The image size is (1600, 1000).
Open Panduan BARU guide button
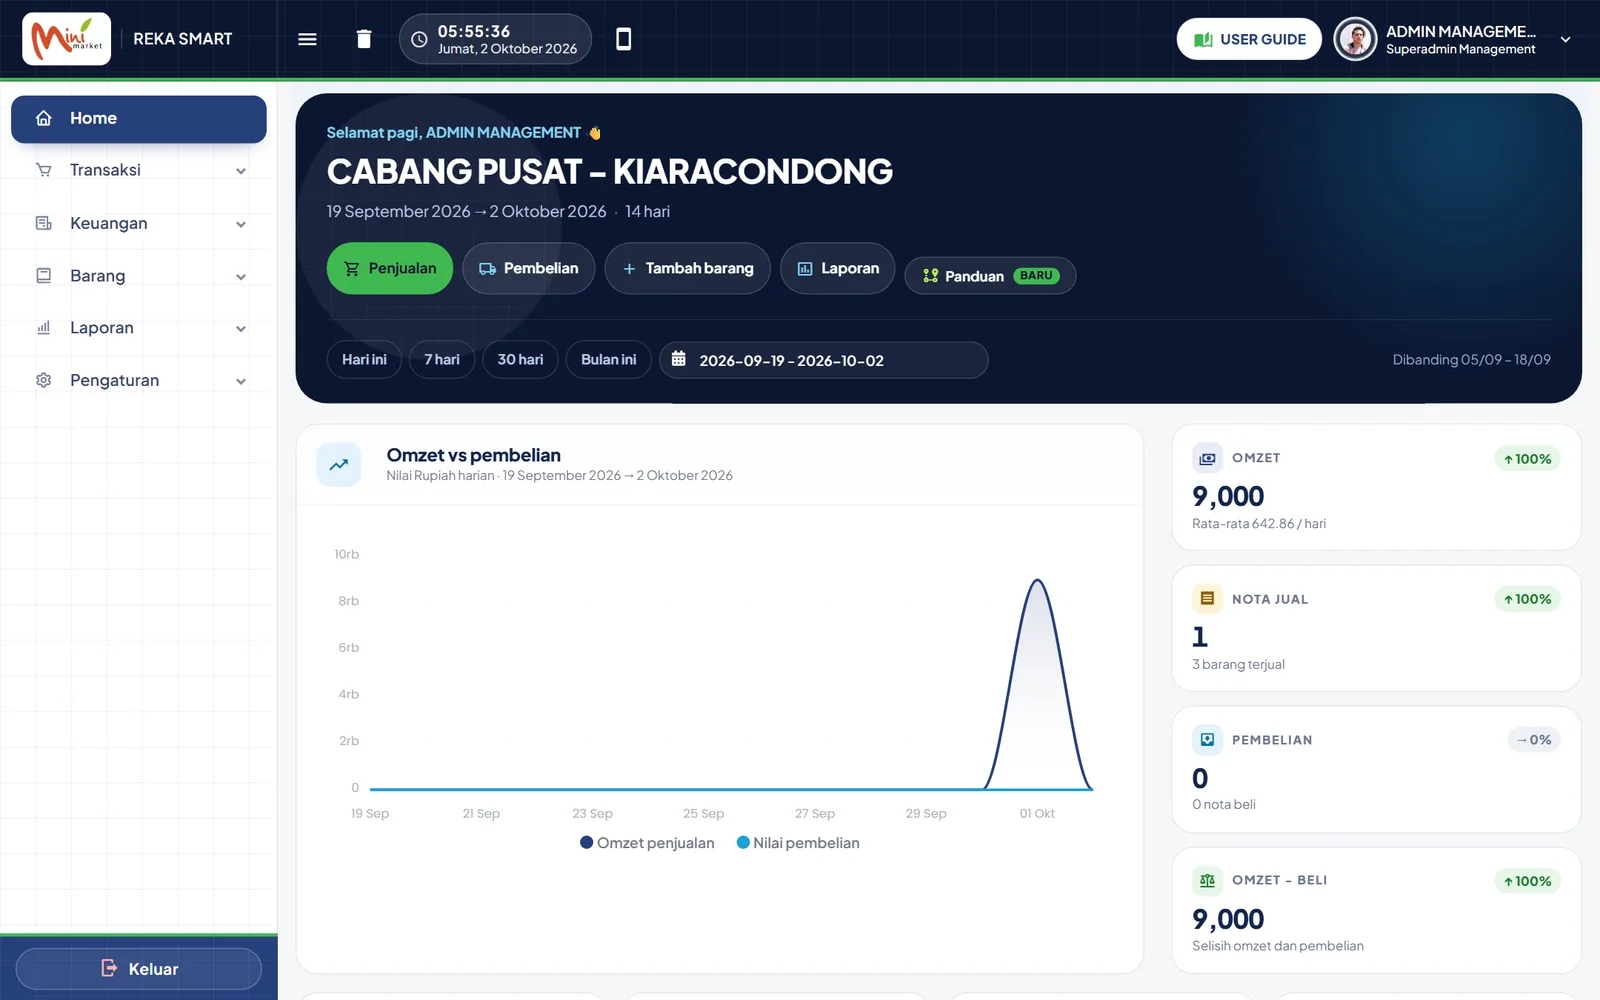[x=990, y=276]
